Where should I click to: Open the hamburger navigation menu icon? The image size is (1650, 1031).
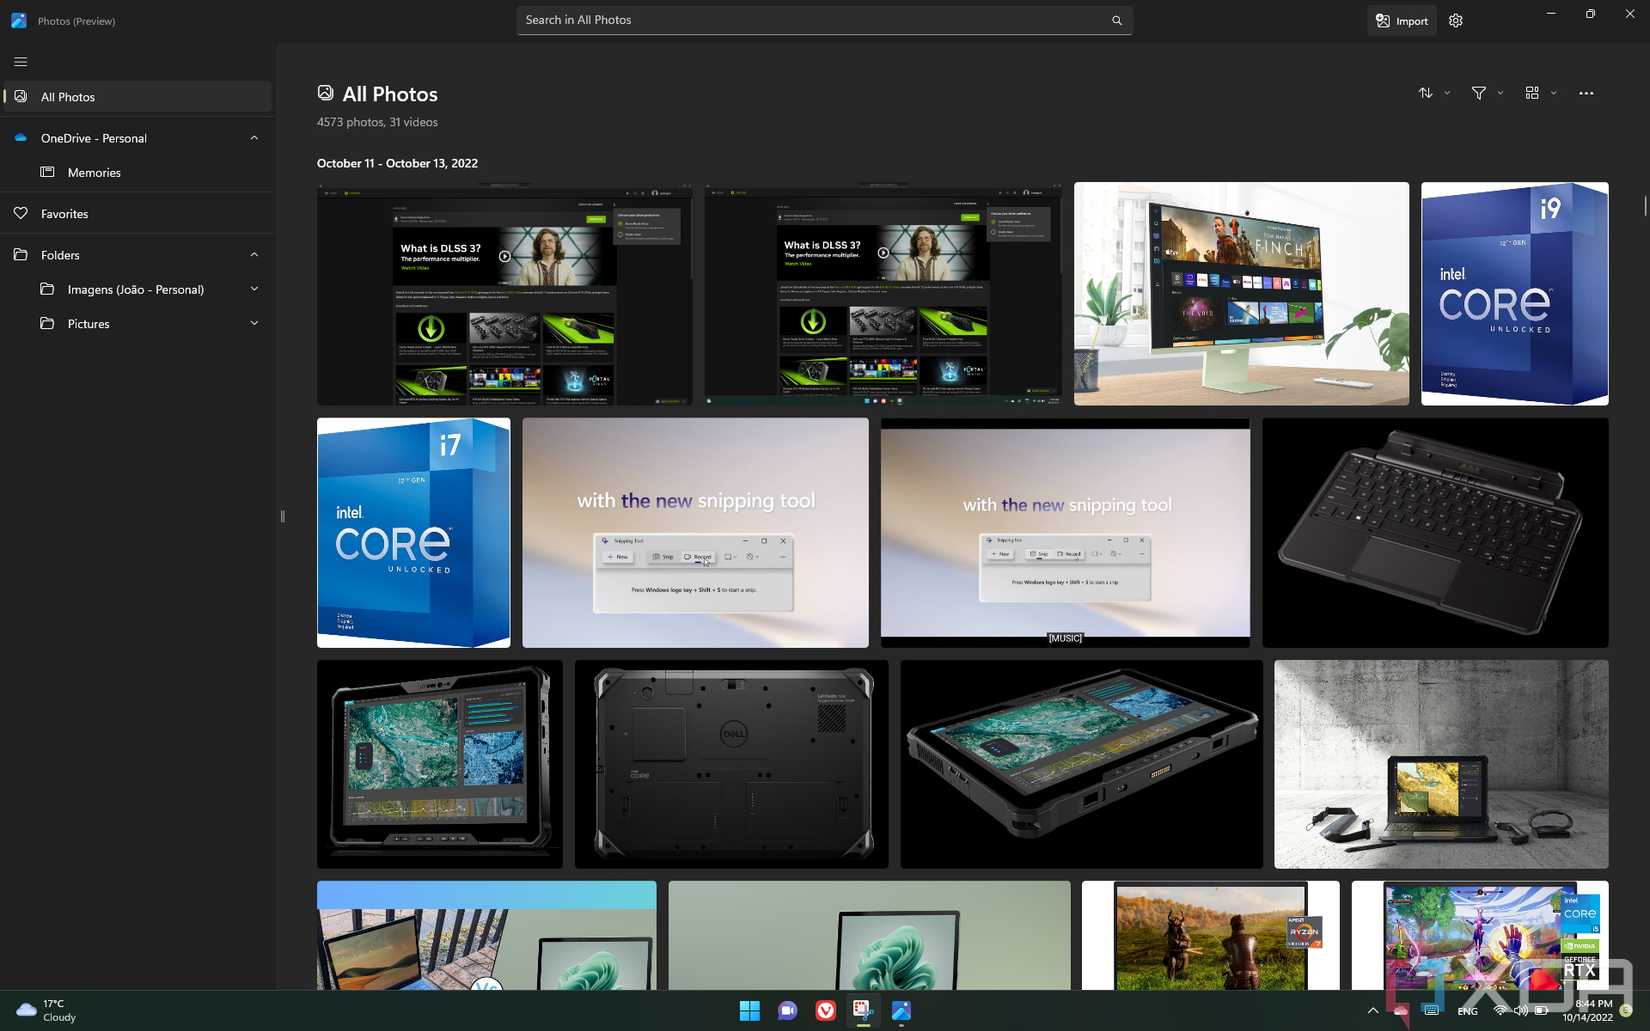[20, 61]
